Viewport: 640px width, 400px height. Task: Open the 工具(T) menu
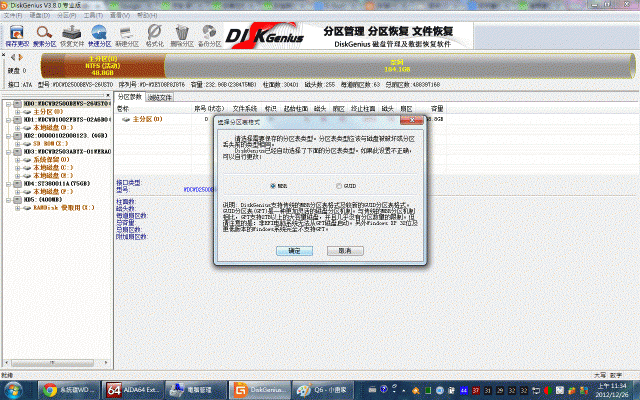(x=93, y=15)
